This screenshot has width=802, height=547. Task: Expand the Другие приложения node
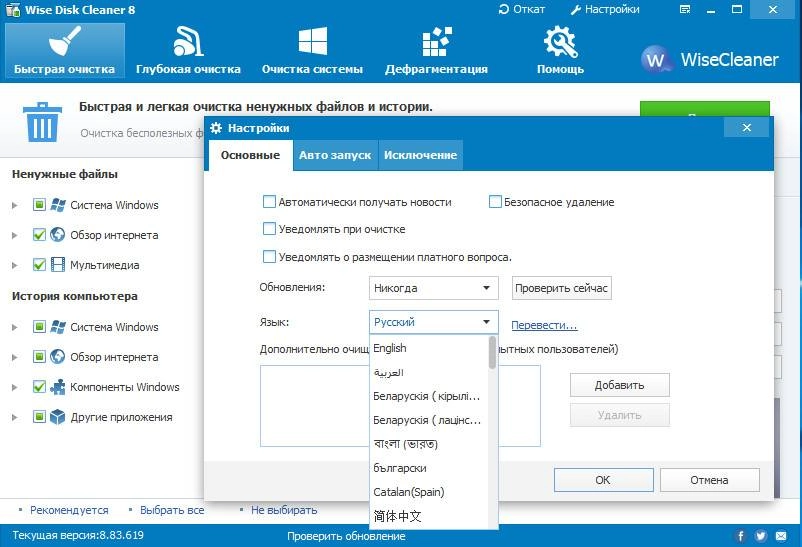(15, 418)
